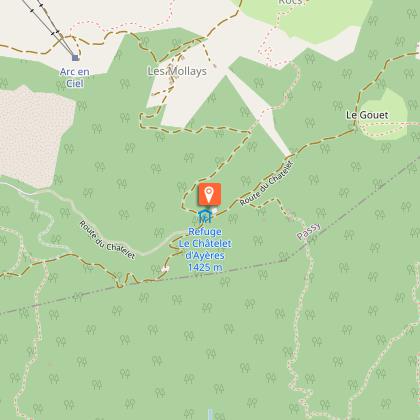Click the tree symbol directly left of the refuge icon

[195, 219]
